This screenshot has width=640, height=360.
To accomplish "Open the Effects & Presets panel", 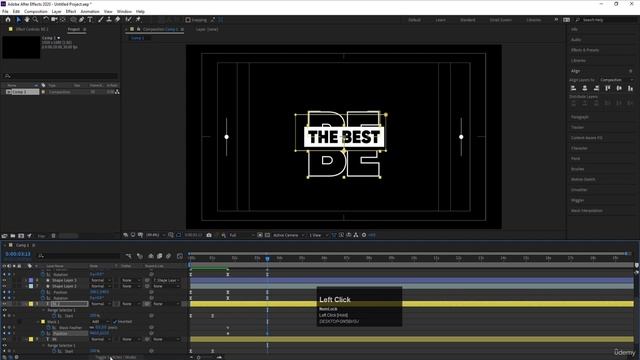I will click(x=585, y=50).
